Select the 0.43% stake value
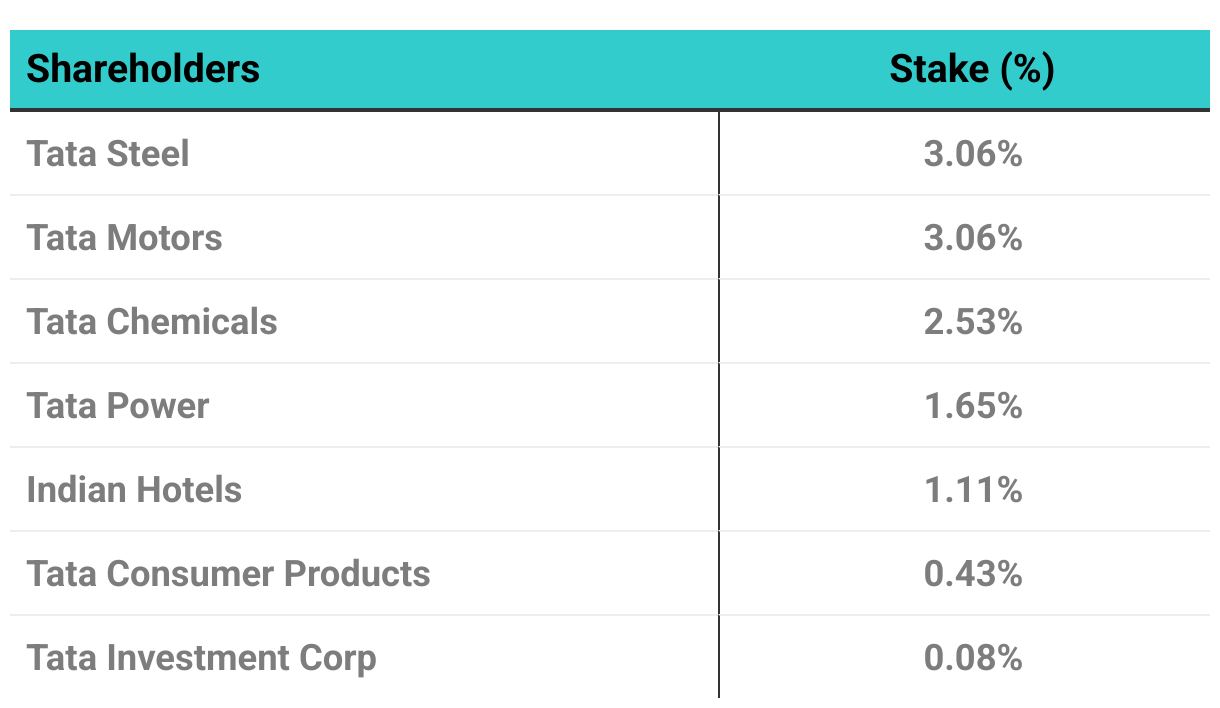 [972, 574]
